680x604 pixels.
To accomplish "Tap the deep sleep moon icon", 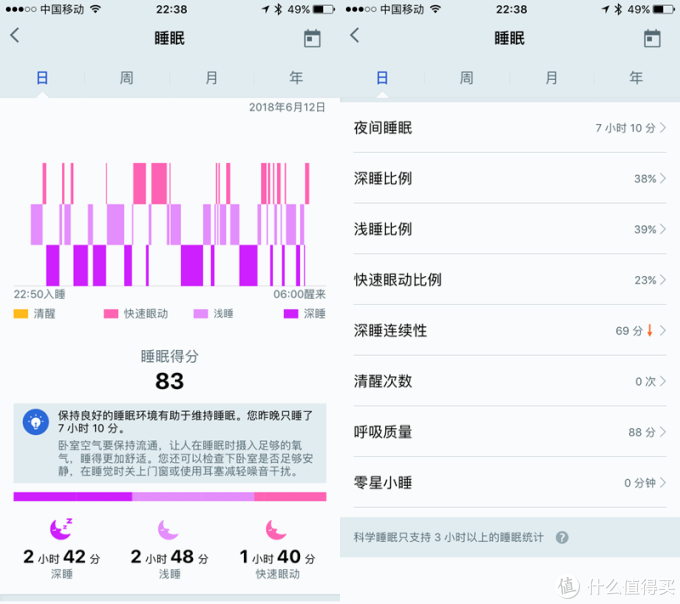I will click(61, 529).
